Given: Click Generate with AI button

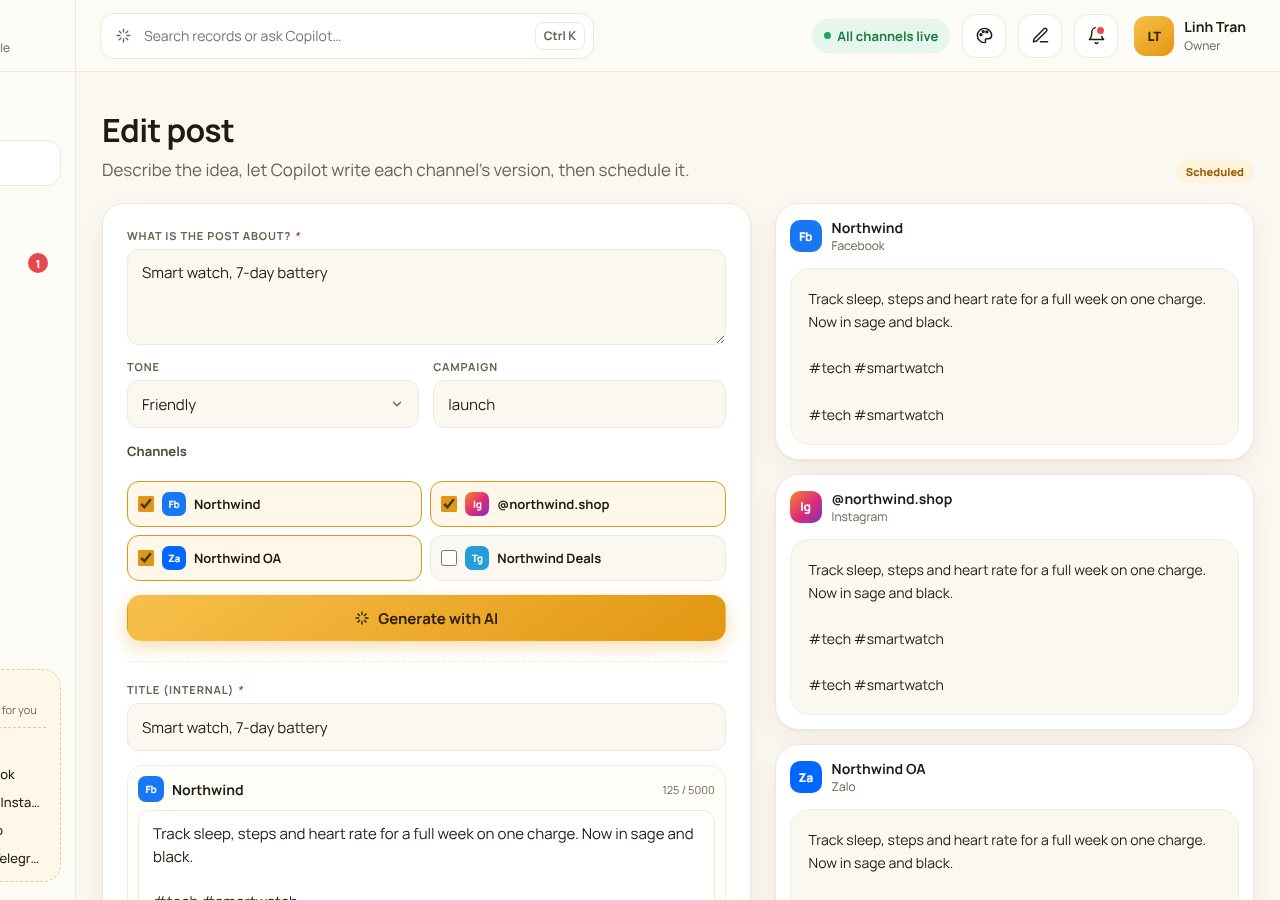Looking at the screenshot, I should pyautogui.click(x=426, y=618).
